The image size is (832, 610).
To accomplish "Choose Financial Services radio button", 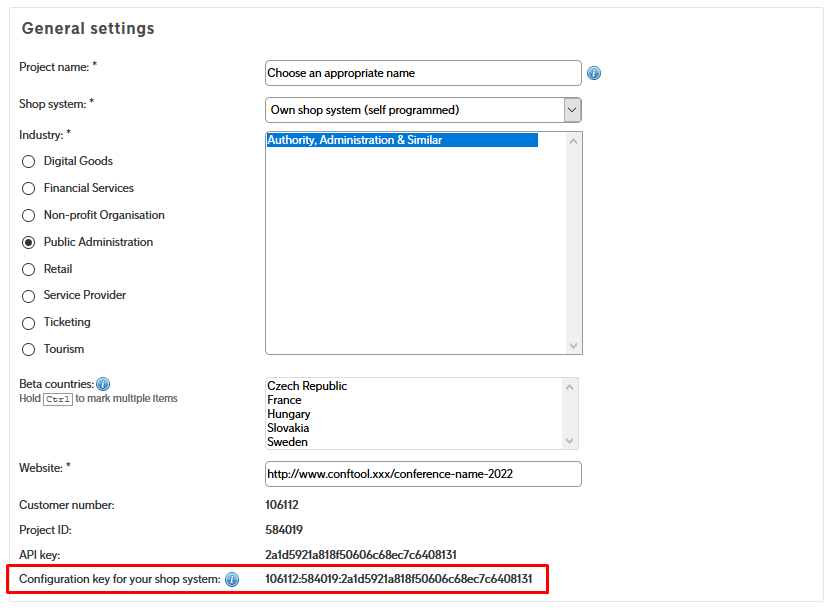I will click(29, 188).
